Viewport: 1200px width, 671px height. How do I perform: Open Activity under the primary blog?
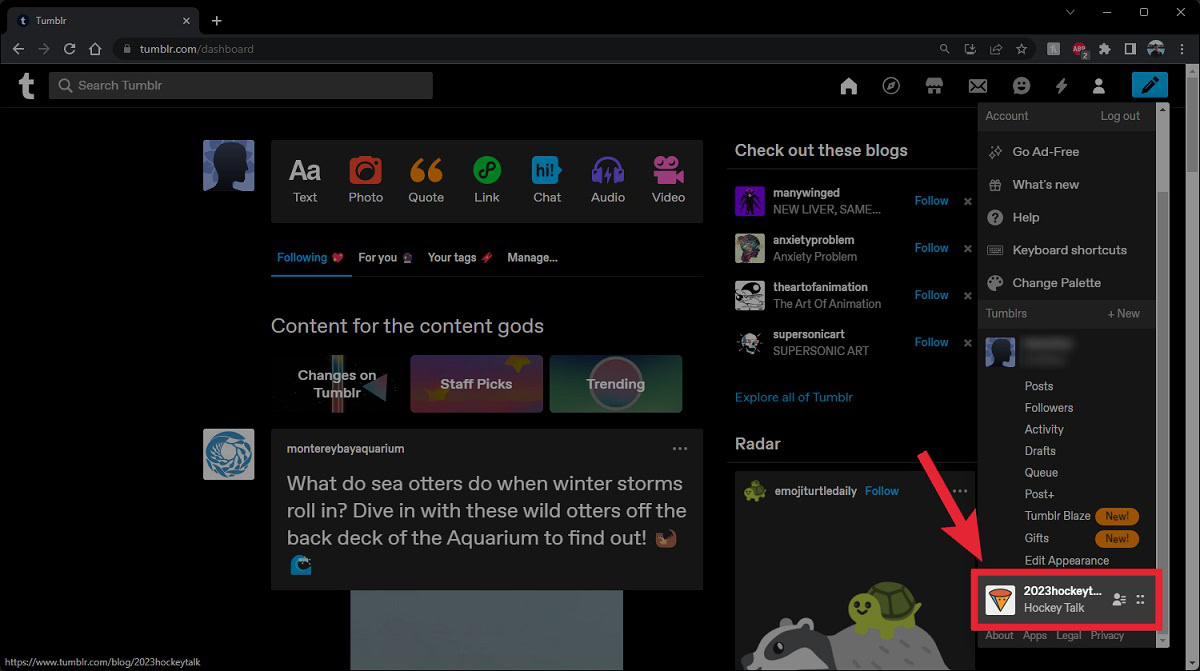[x=1044, y=429]
